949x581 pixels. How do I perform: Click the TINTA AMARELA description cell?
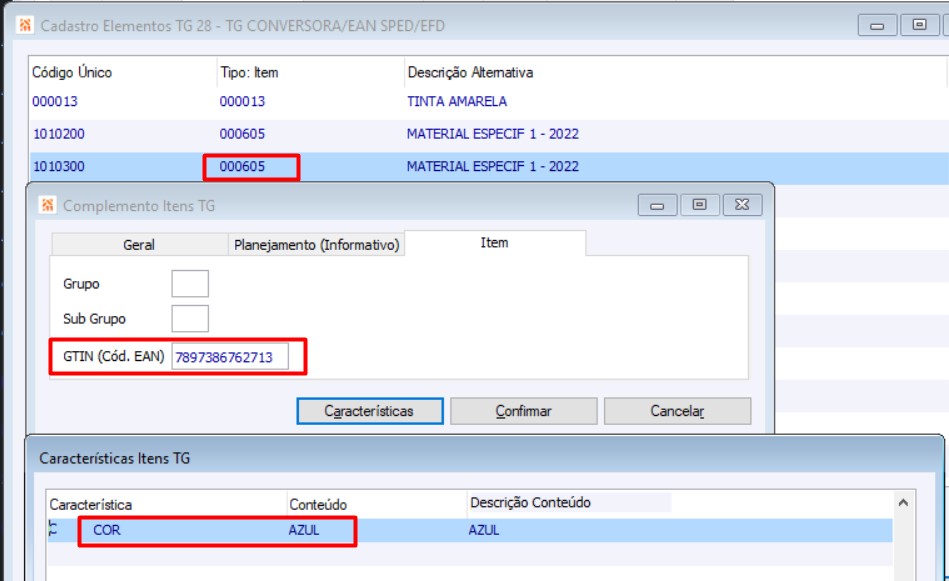(x=457, y=102)
